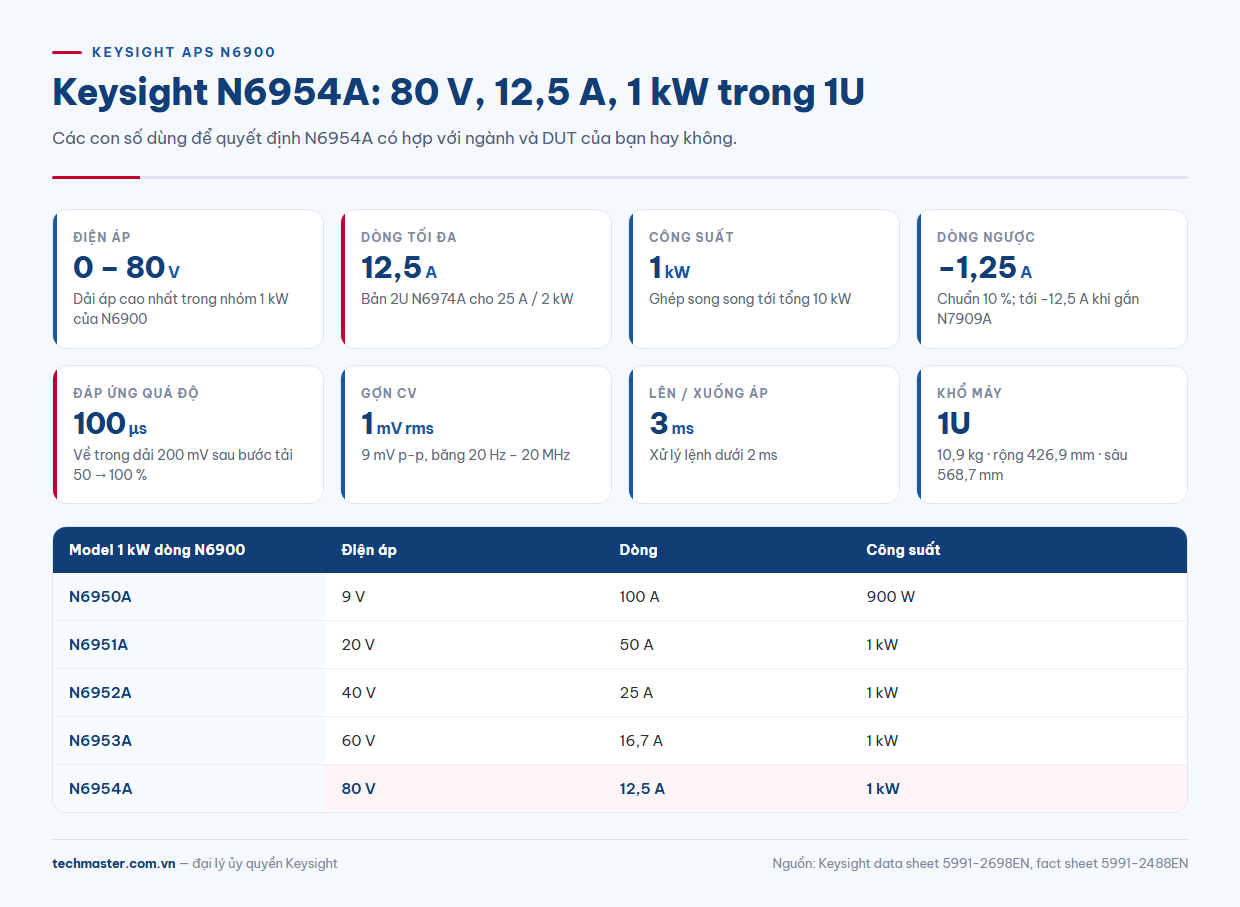Select the N6951A table row name
The height and width of the screenshot is (907, 1240).
[x=98, y=645]
